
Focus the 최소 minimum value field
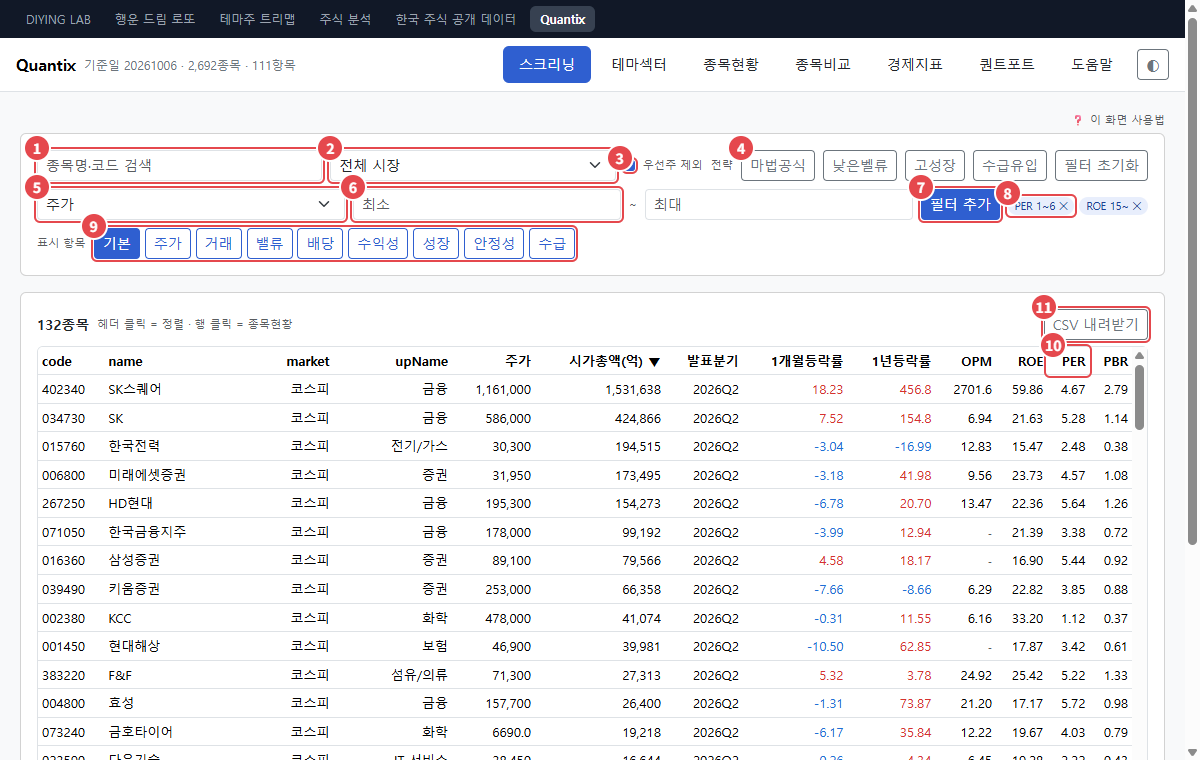pos(487,204)
